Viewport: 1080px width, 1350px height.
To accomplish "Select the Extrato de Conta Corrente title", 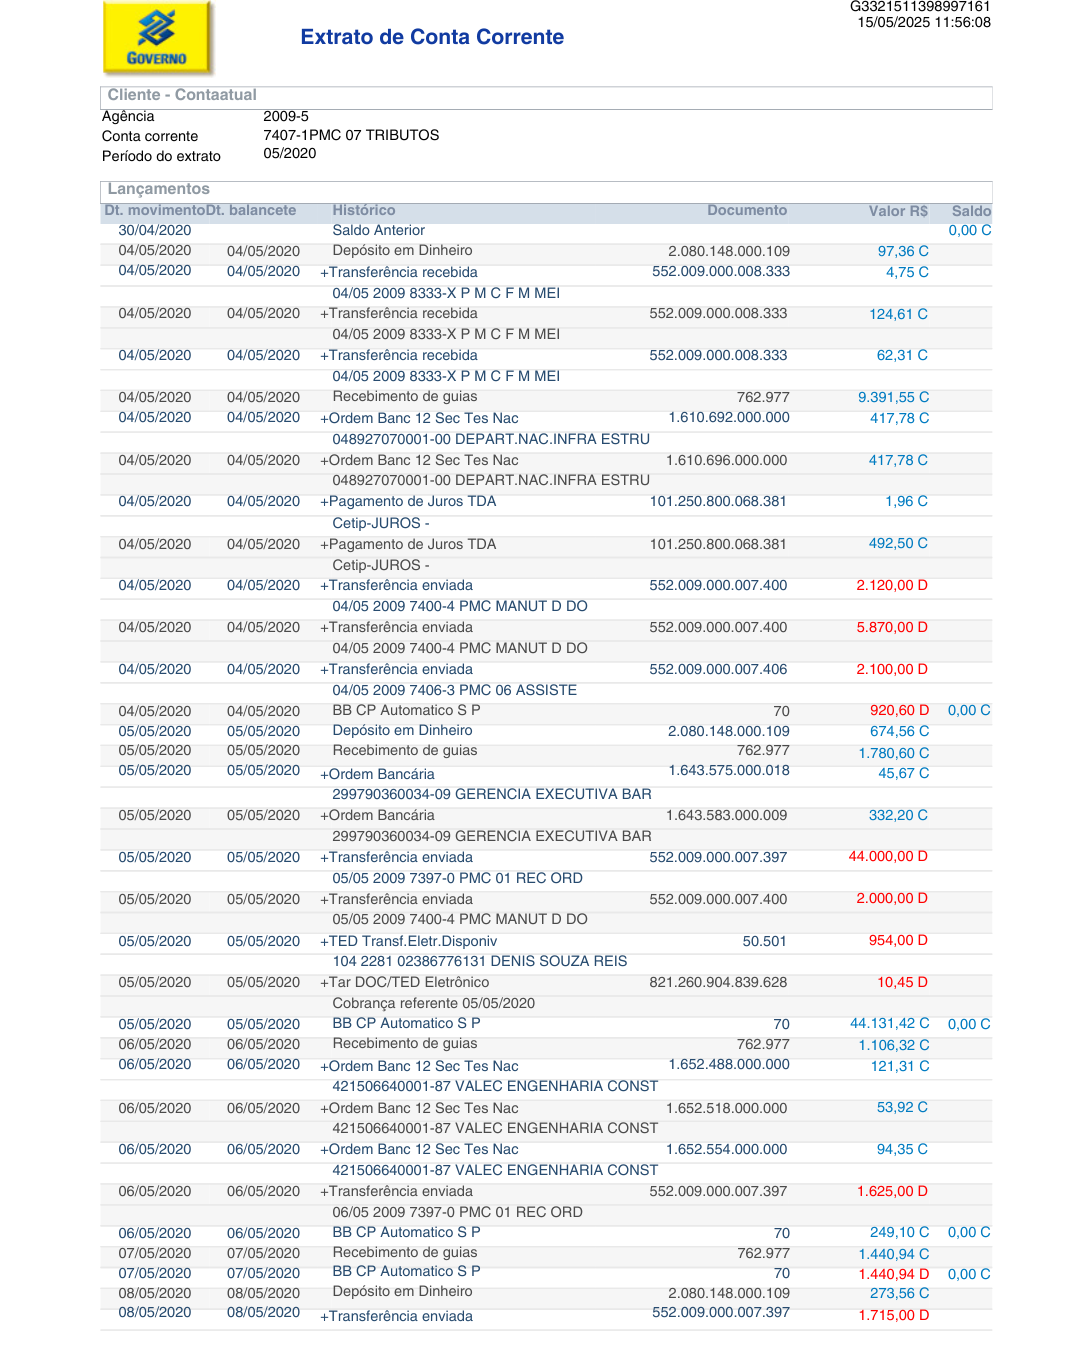I will (432, 37).
